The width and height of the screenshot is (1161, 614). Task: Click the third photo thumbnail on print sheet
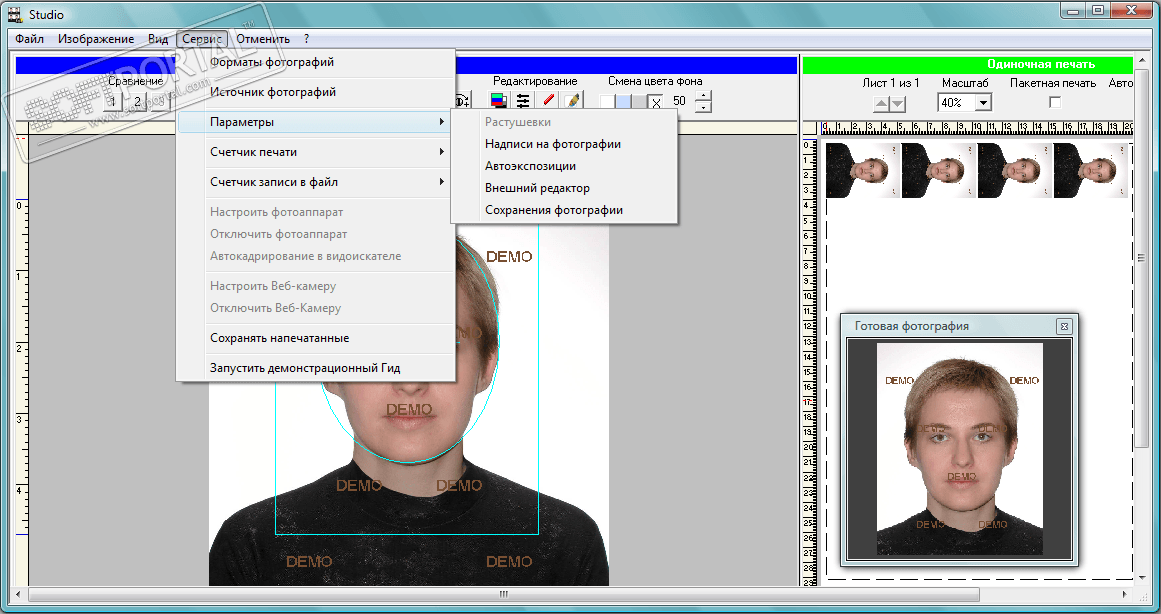(1015, 170)
